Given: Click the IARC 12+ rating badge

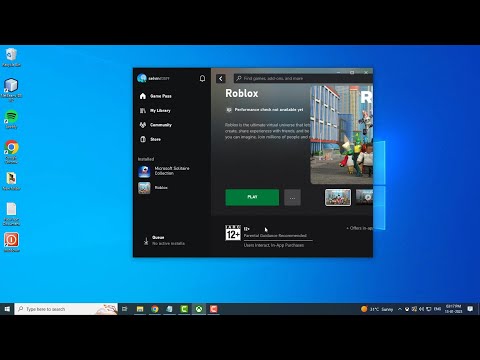Looking at the screenshot, I should [x=233, y=232].
